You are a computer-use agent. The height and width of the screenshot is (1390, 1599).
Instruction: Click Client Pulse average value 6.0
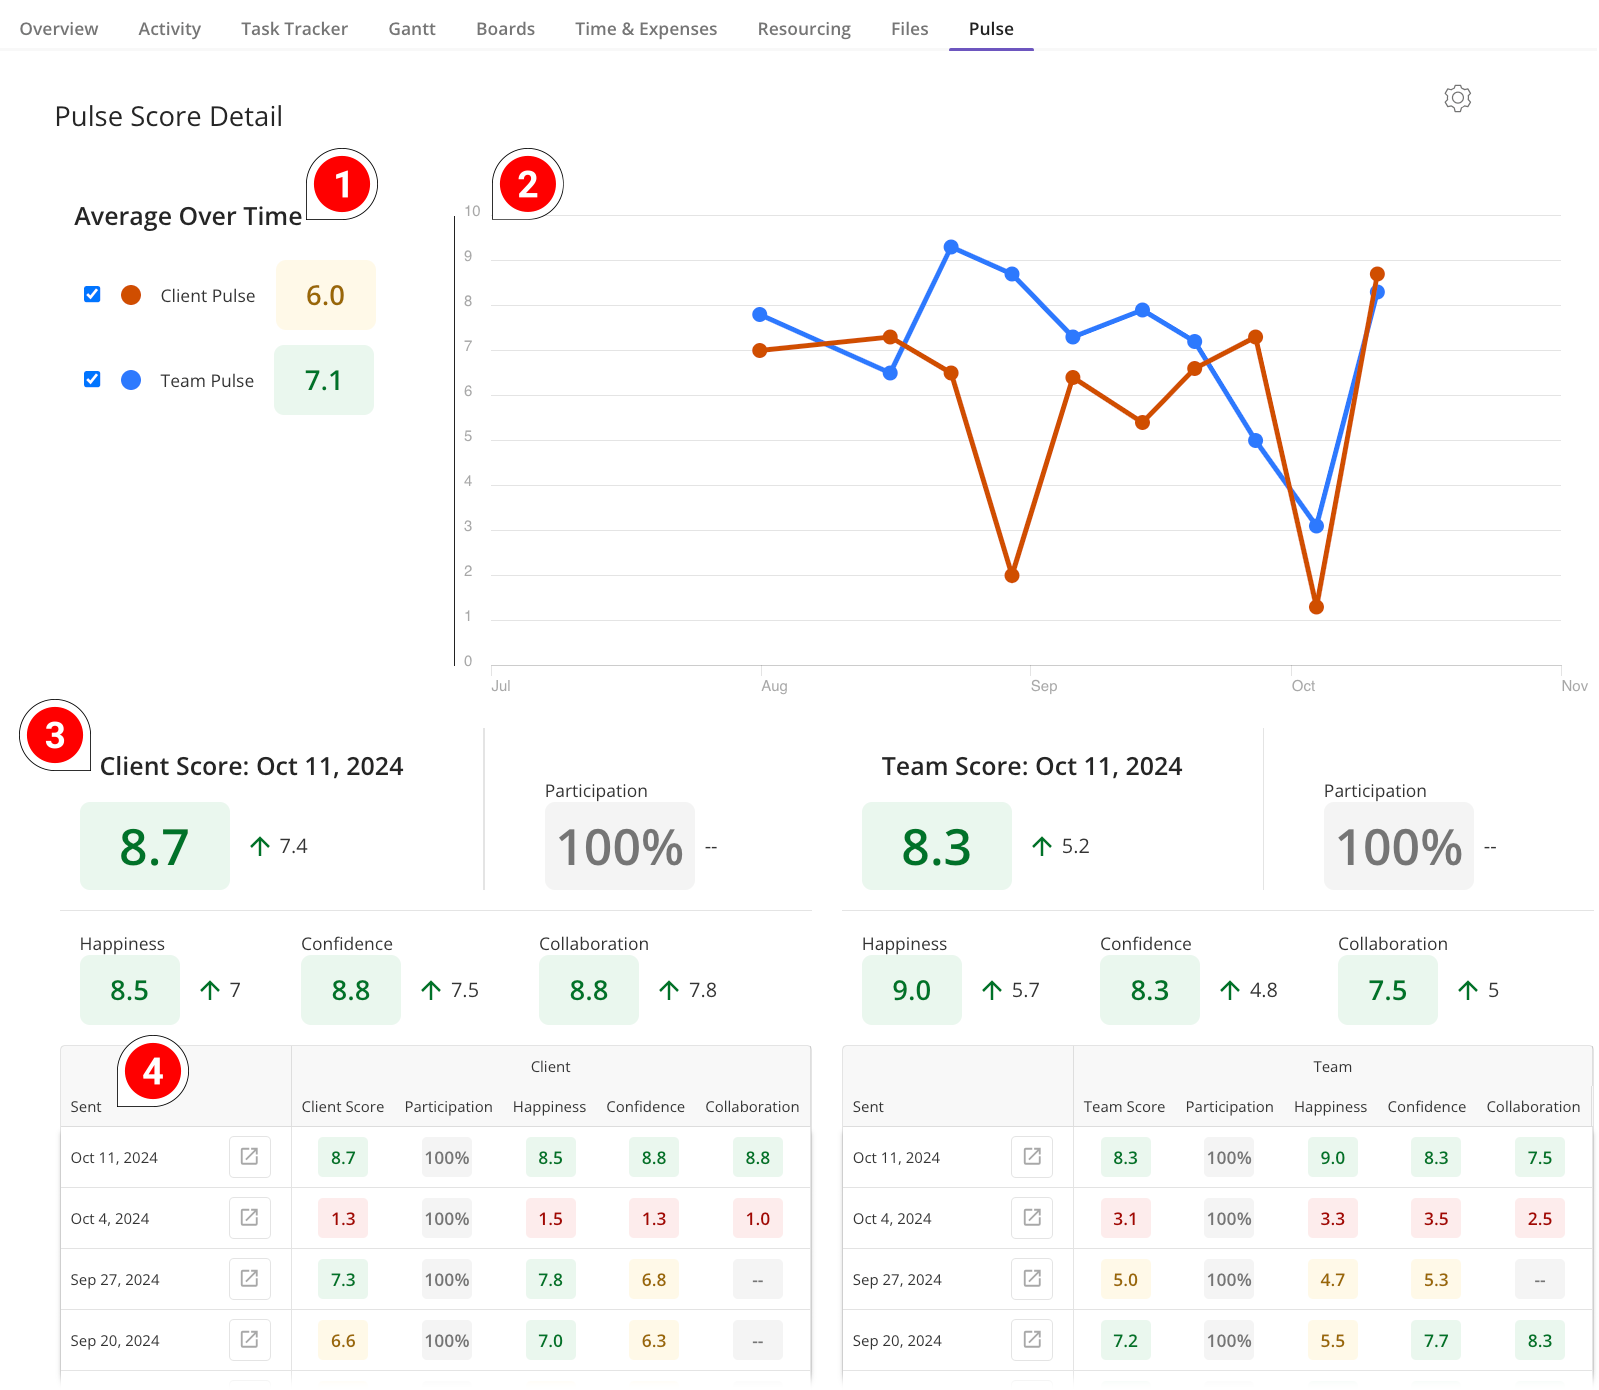click(x=326, y=295)
